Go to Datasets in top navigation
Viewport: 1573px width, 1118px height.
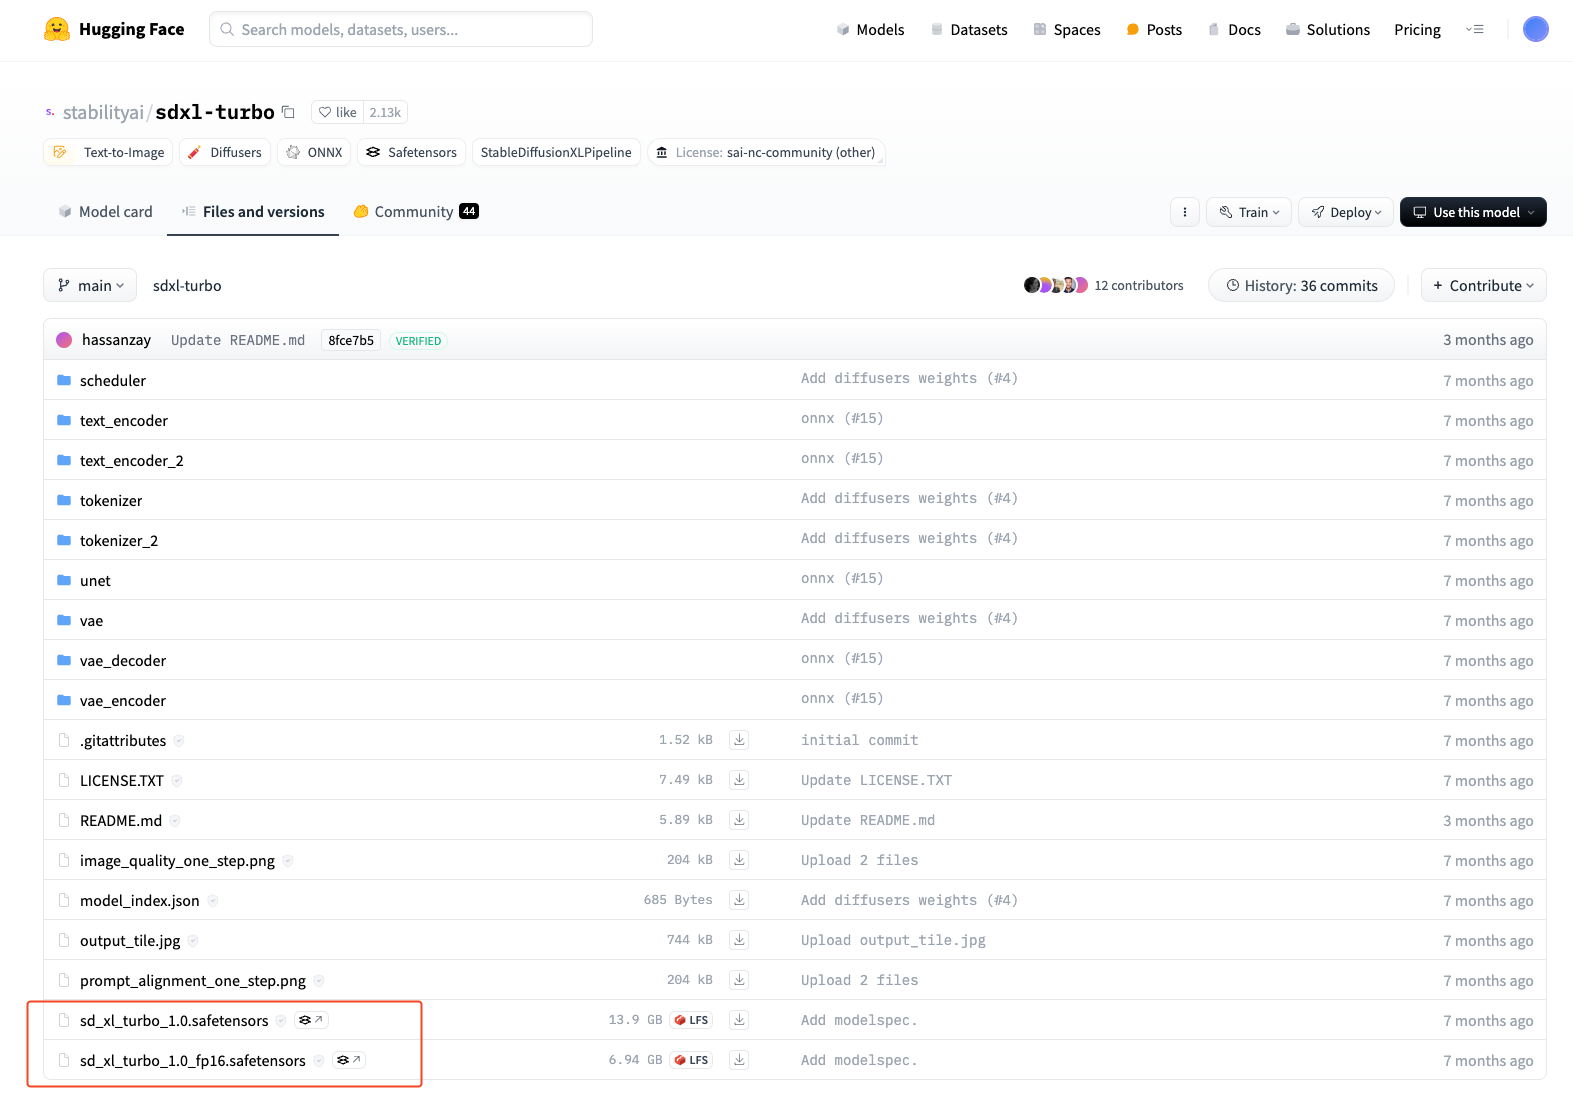click(x=969, y=30)
